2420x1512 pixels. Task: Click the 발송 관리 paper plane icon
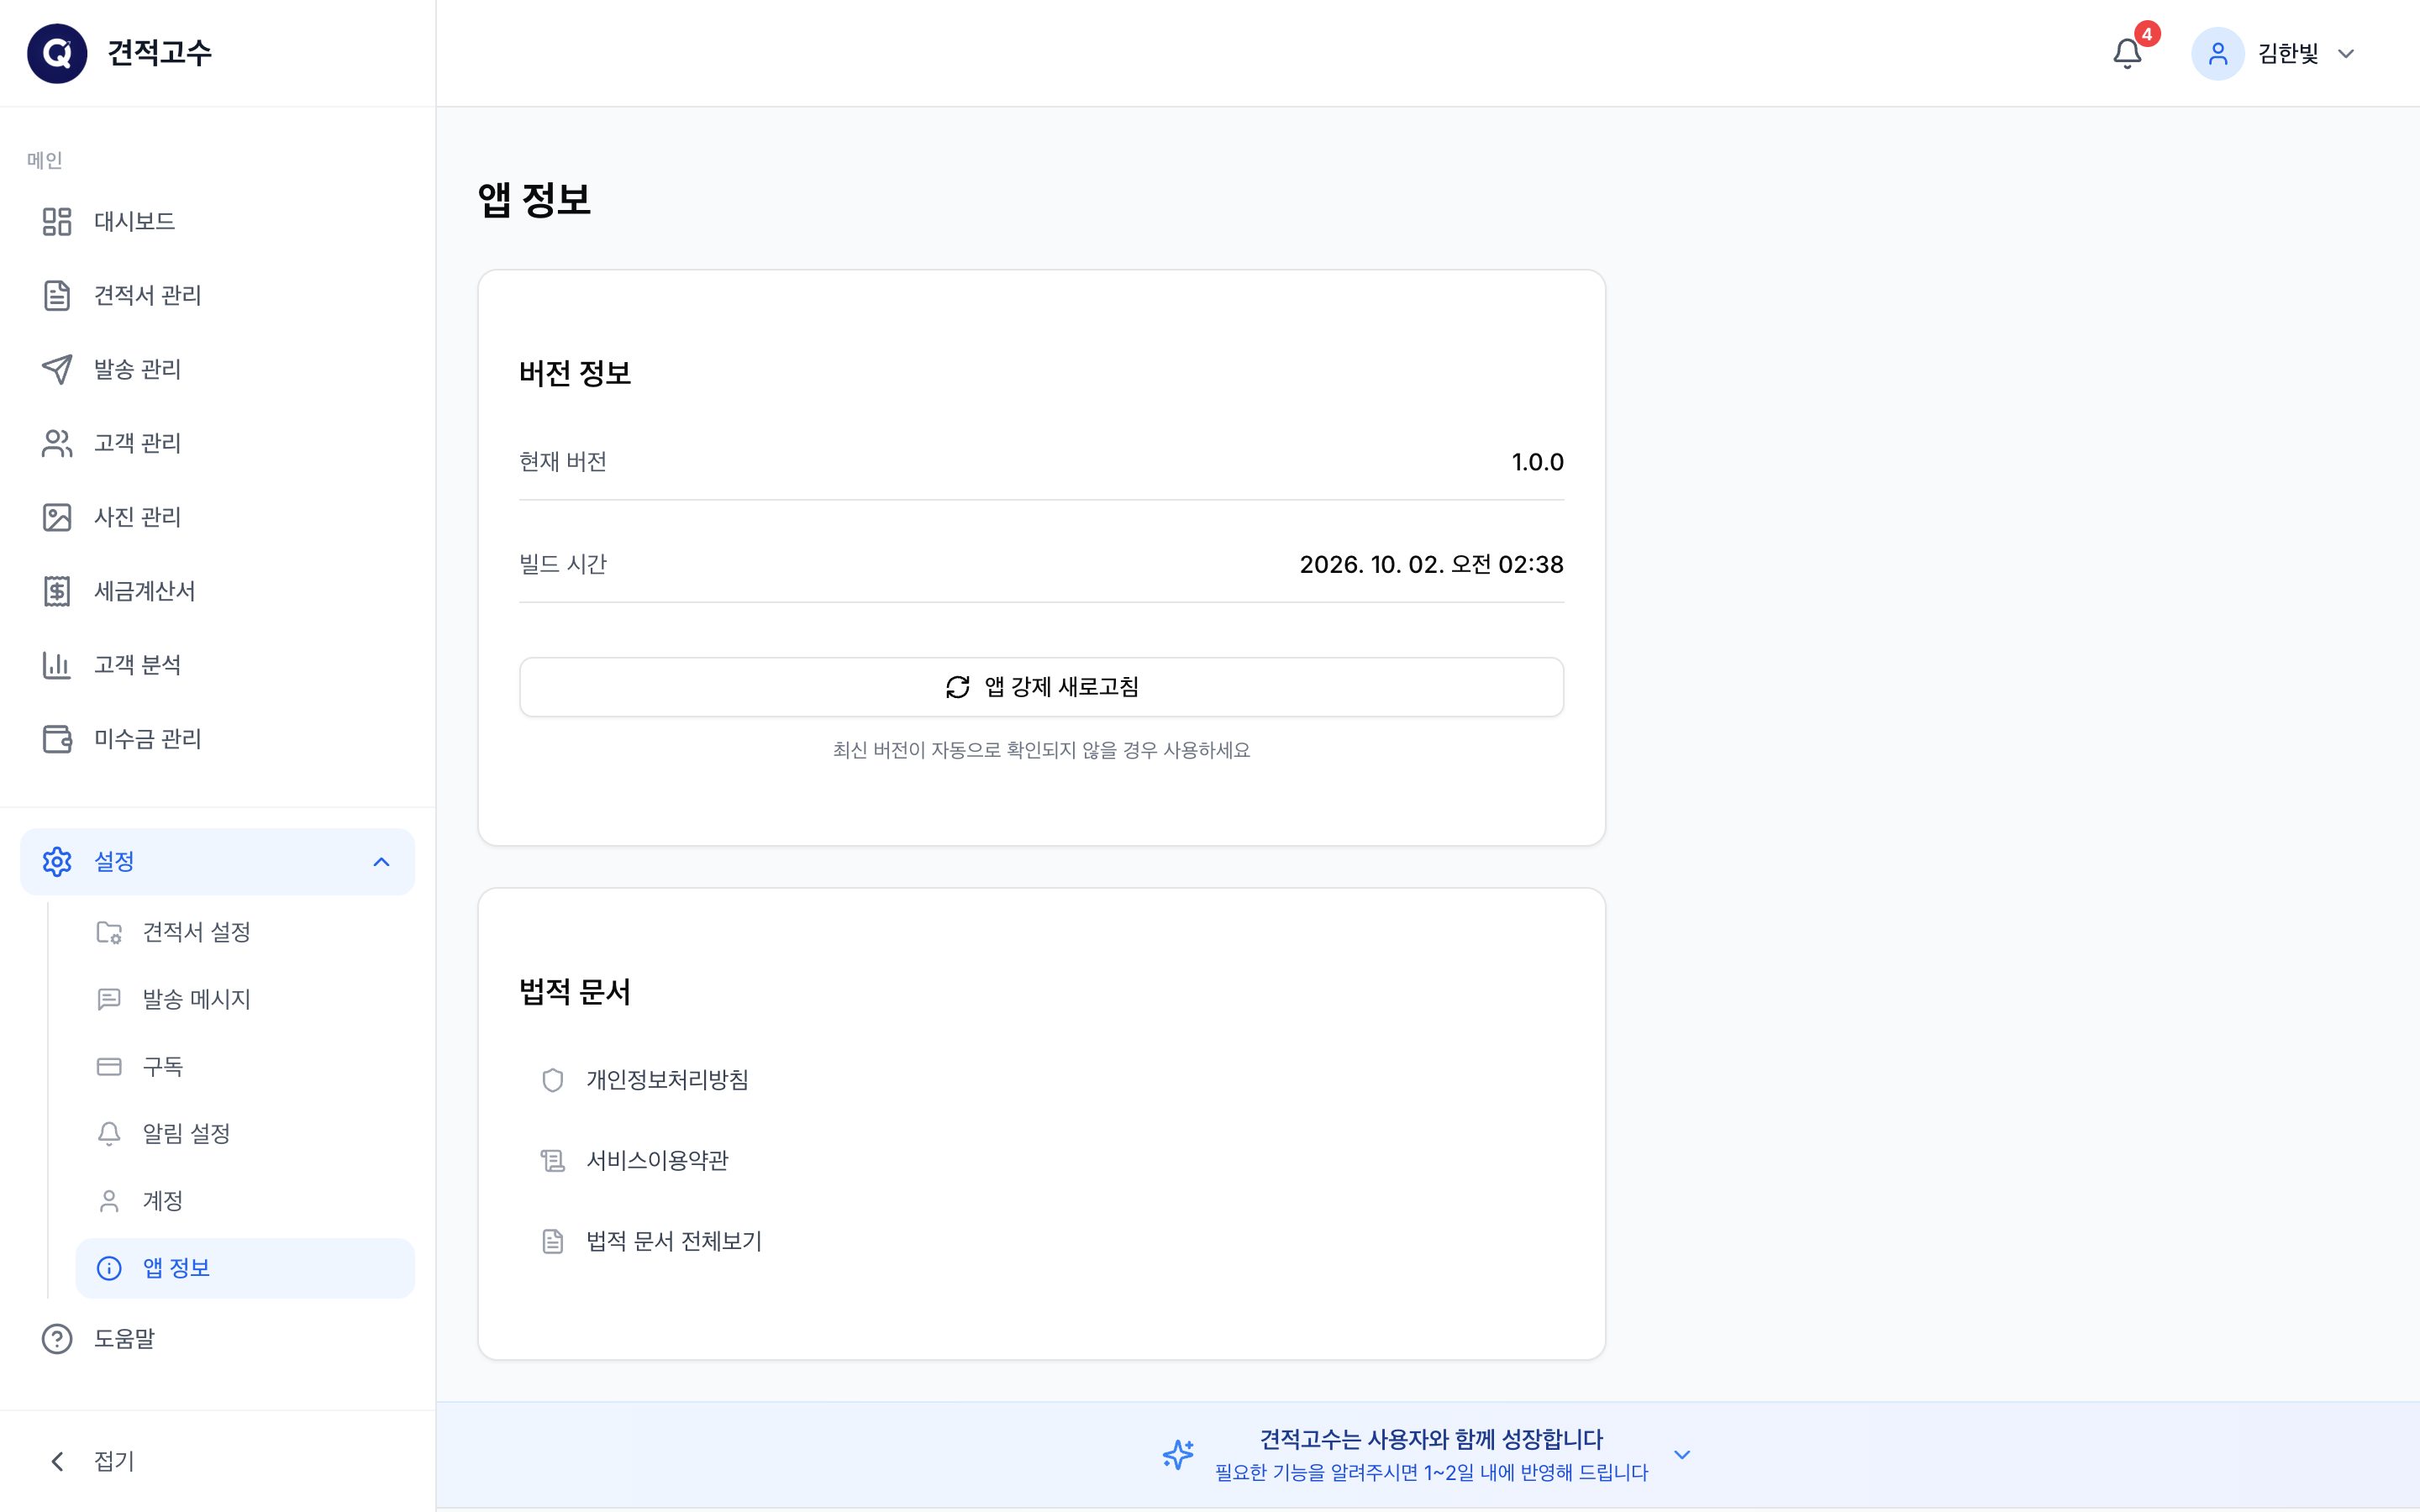(57, 369)
